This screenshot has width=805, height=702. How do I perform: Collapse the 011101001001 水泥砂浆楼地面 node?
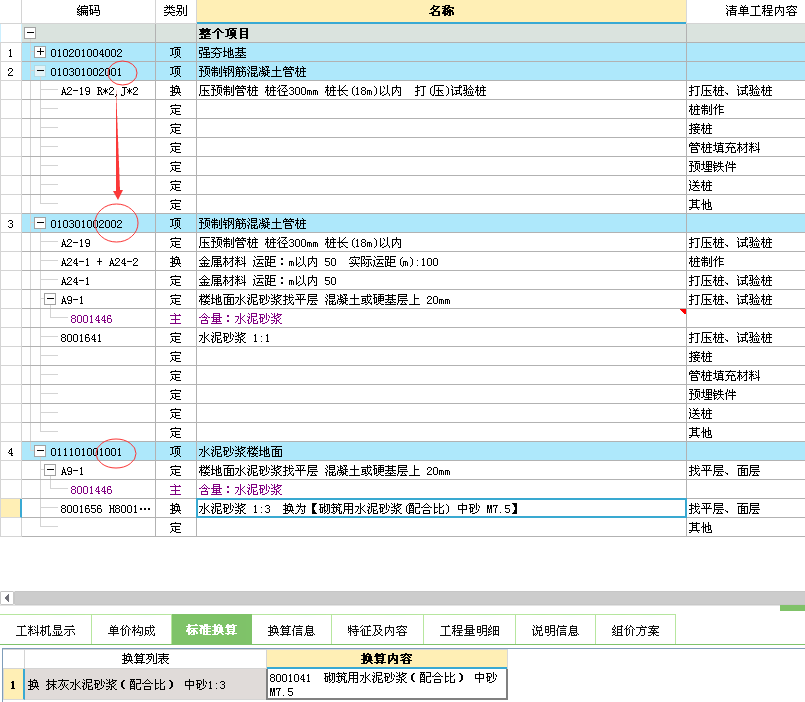pos(40,452)
